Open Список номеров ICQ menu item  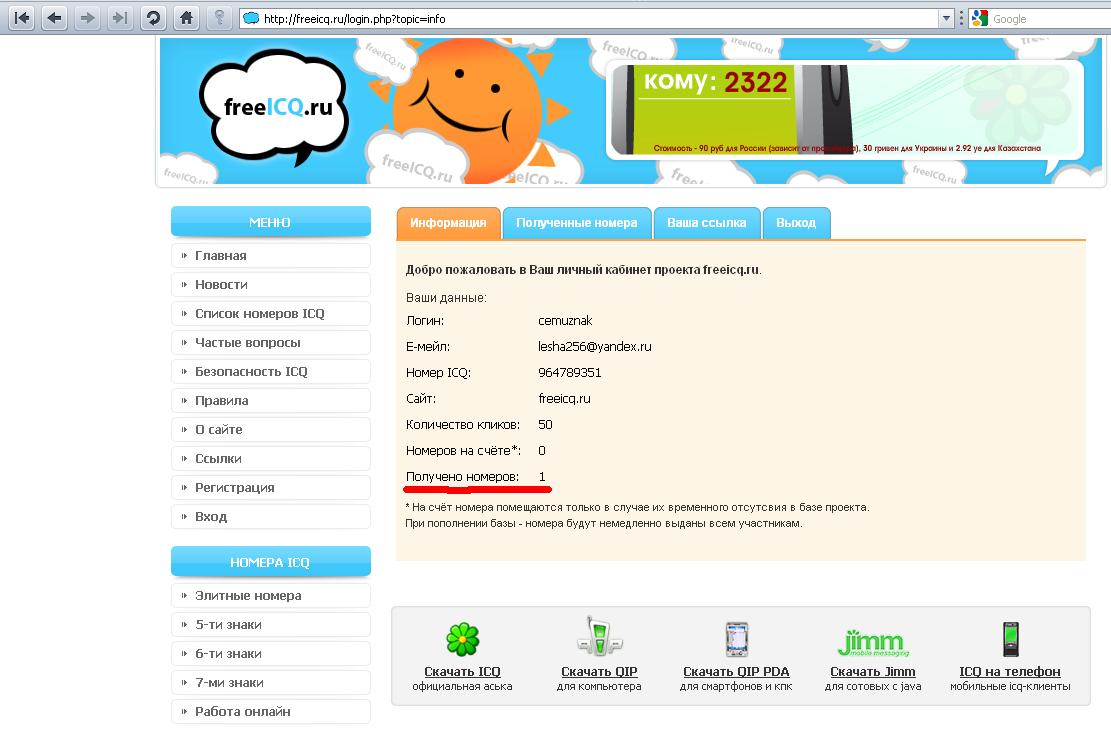(x=271, y=314)
